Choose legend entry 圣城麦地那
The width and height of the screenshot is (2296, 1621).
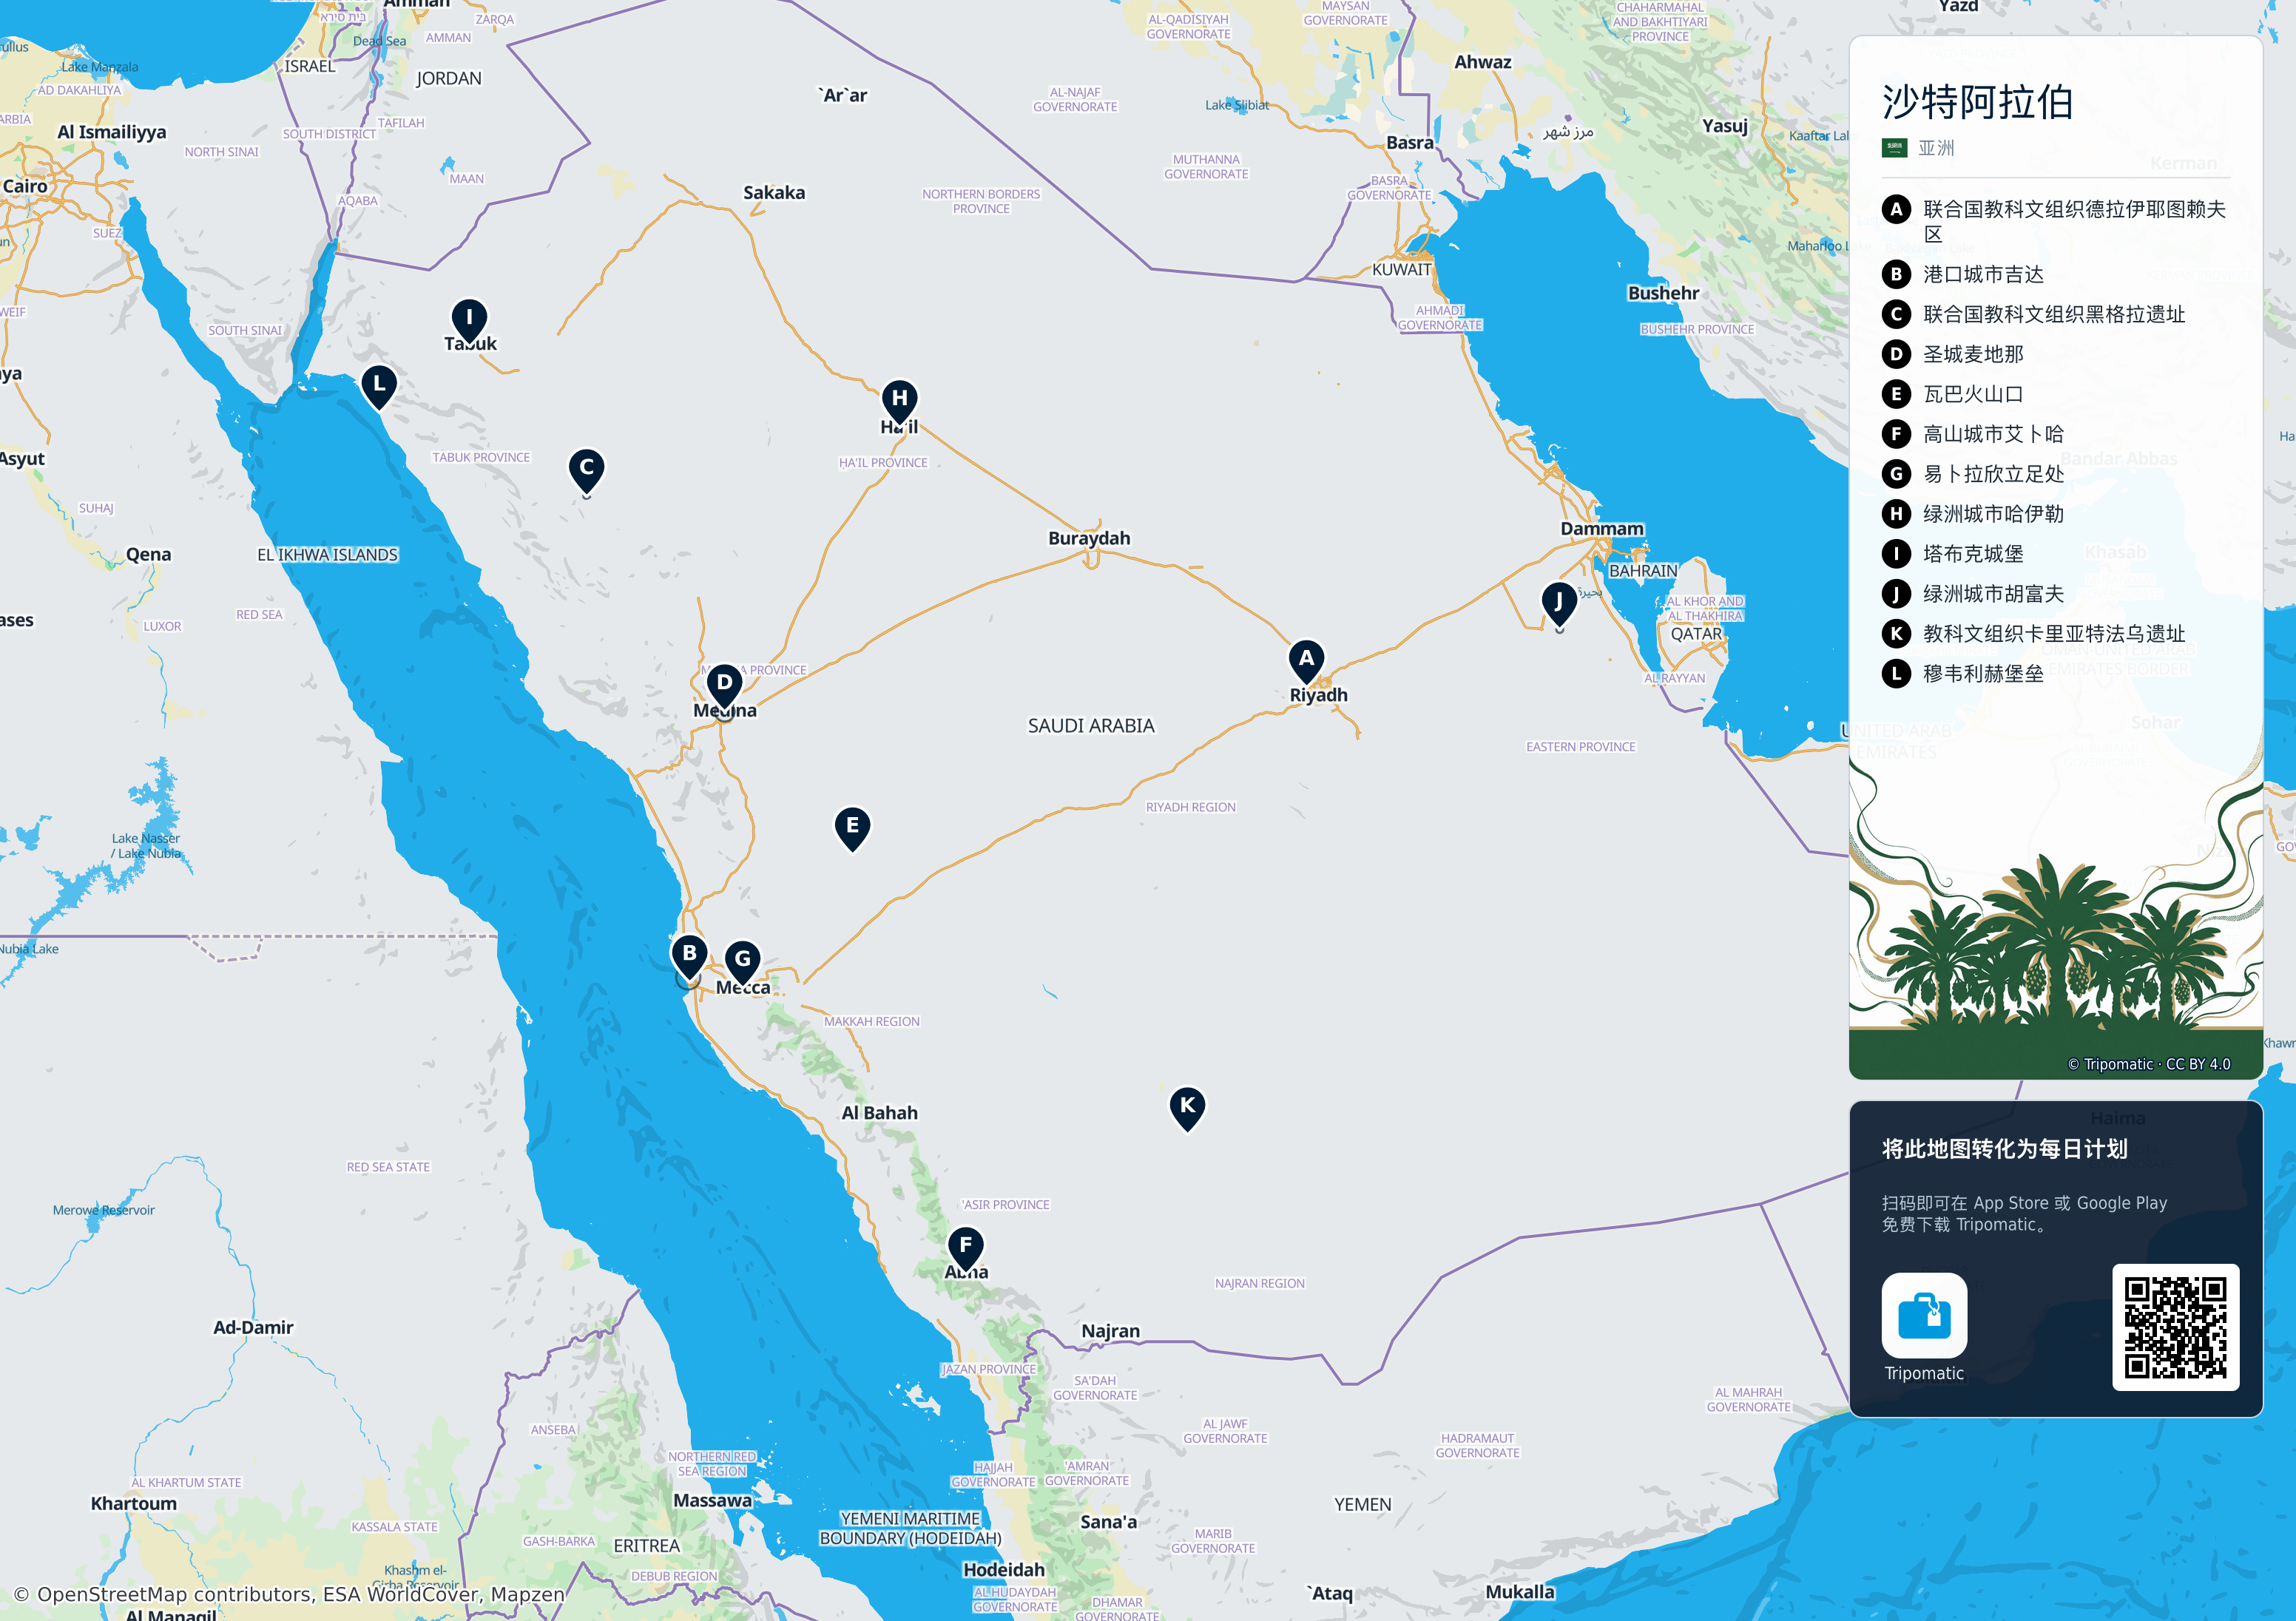click(x=1953, y=354)
